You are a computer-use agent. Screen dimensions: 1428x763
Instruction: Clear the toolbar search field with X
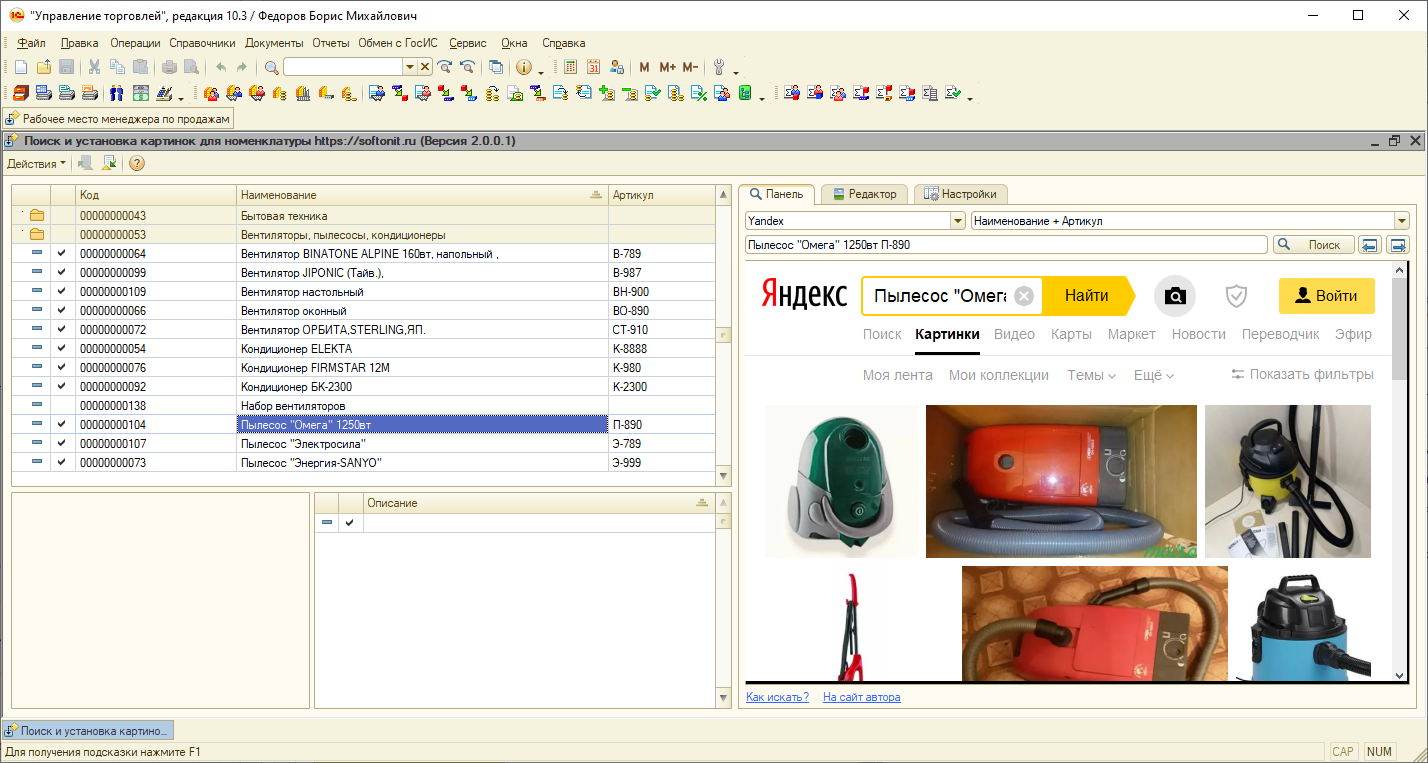pyautogui.click(x=425, y=67)
